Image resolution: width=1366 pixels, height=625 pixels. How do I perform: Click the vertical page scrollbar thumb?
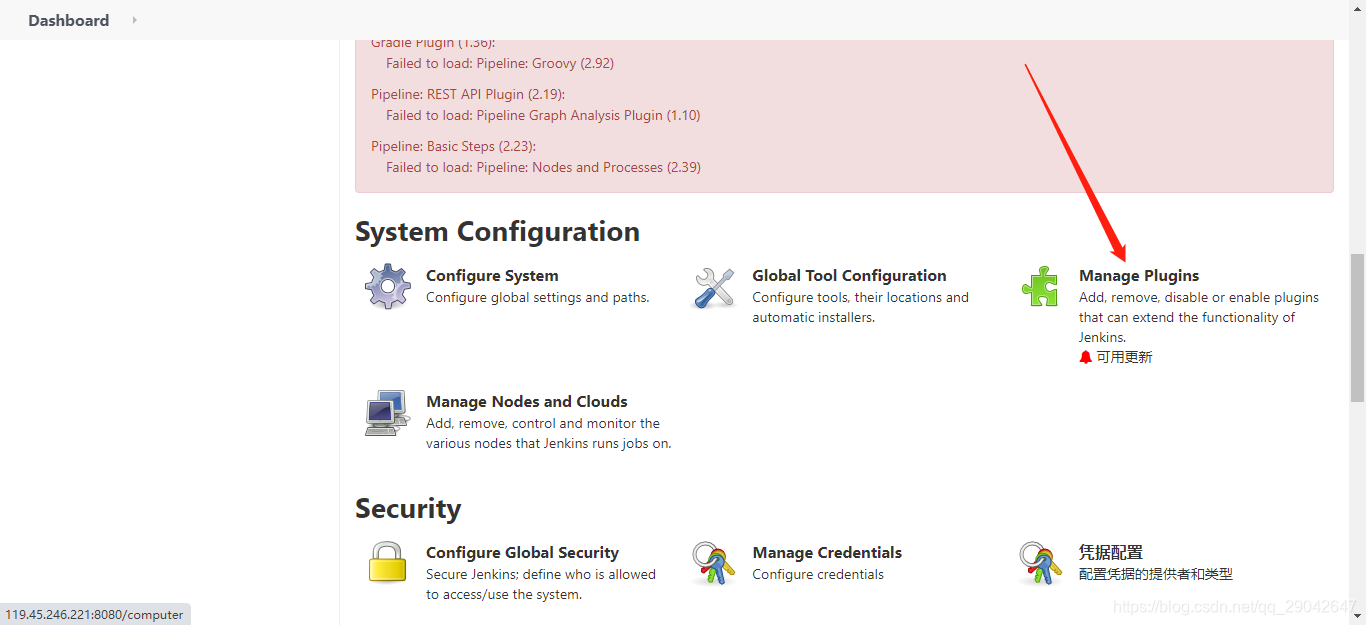point(1357,326)
